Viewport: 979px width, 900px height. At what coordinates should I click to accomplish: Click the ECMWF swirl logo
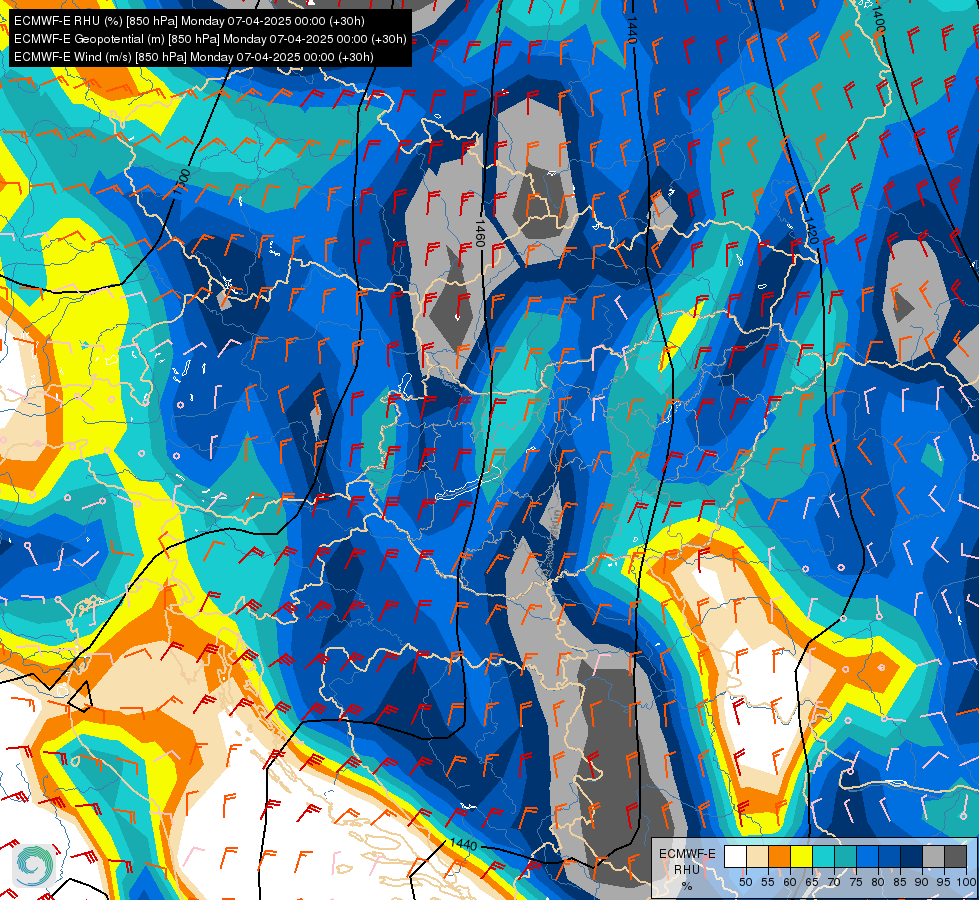pos(34,864)
